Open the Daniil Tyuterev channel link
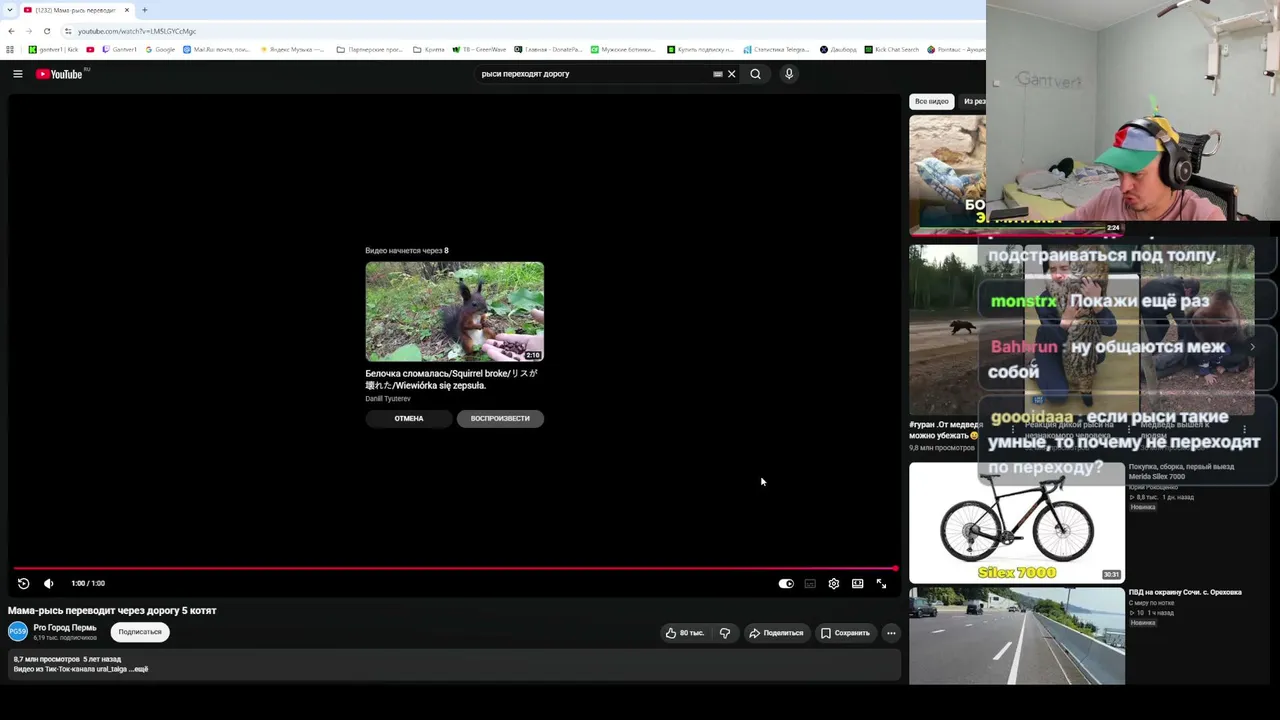The width and height of the screenshot is (1280, 720). click(x=388, y=399)
